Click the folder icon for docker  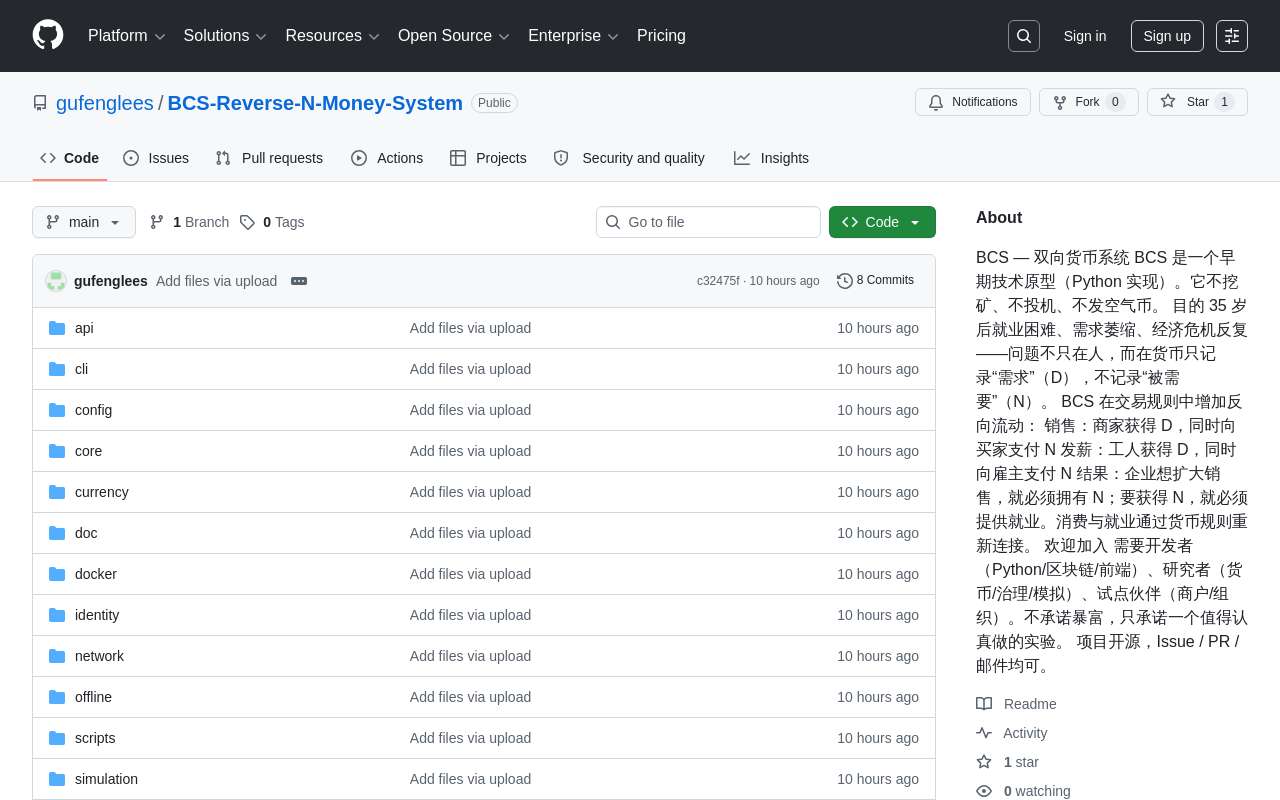point(57,574)
